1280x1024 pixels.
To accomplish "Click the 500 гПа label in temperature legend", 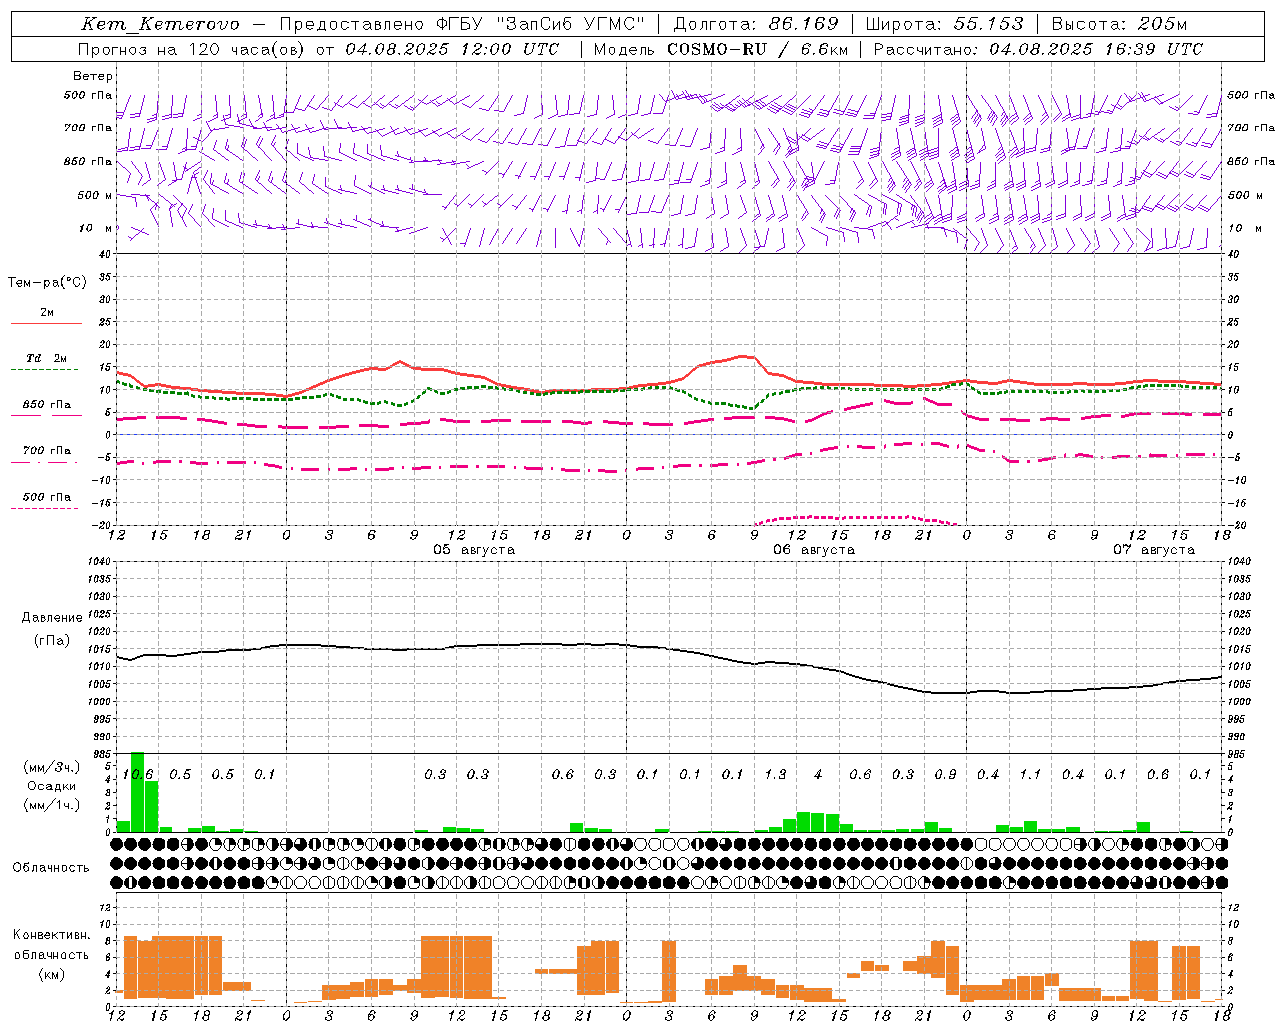I will tap(46, 497).
